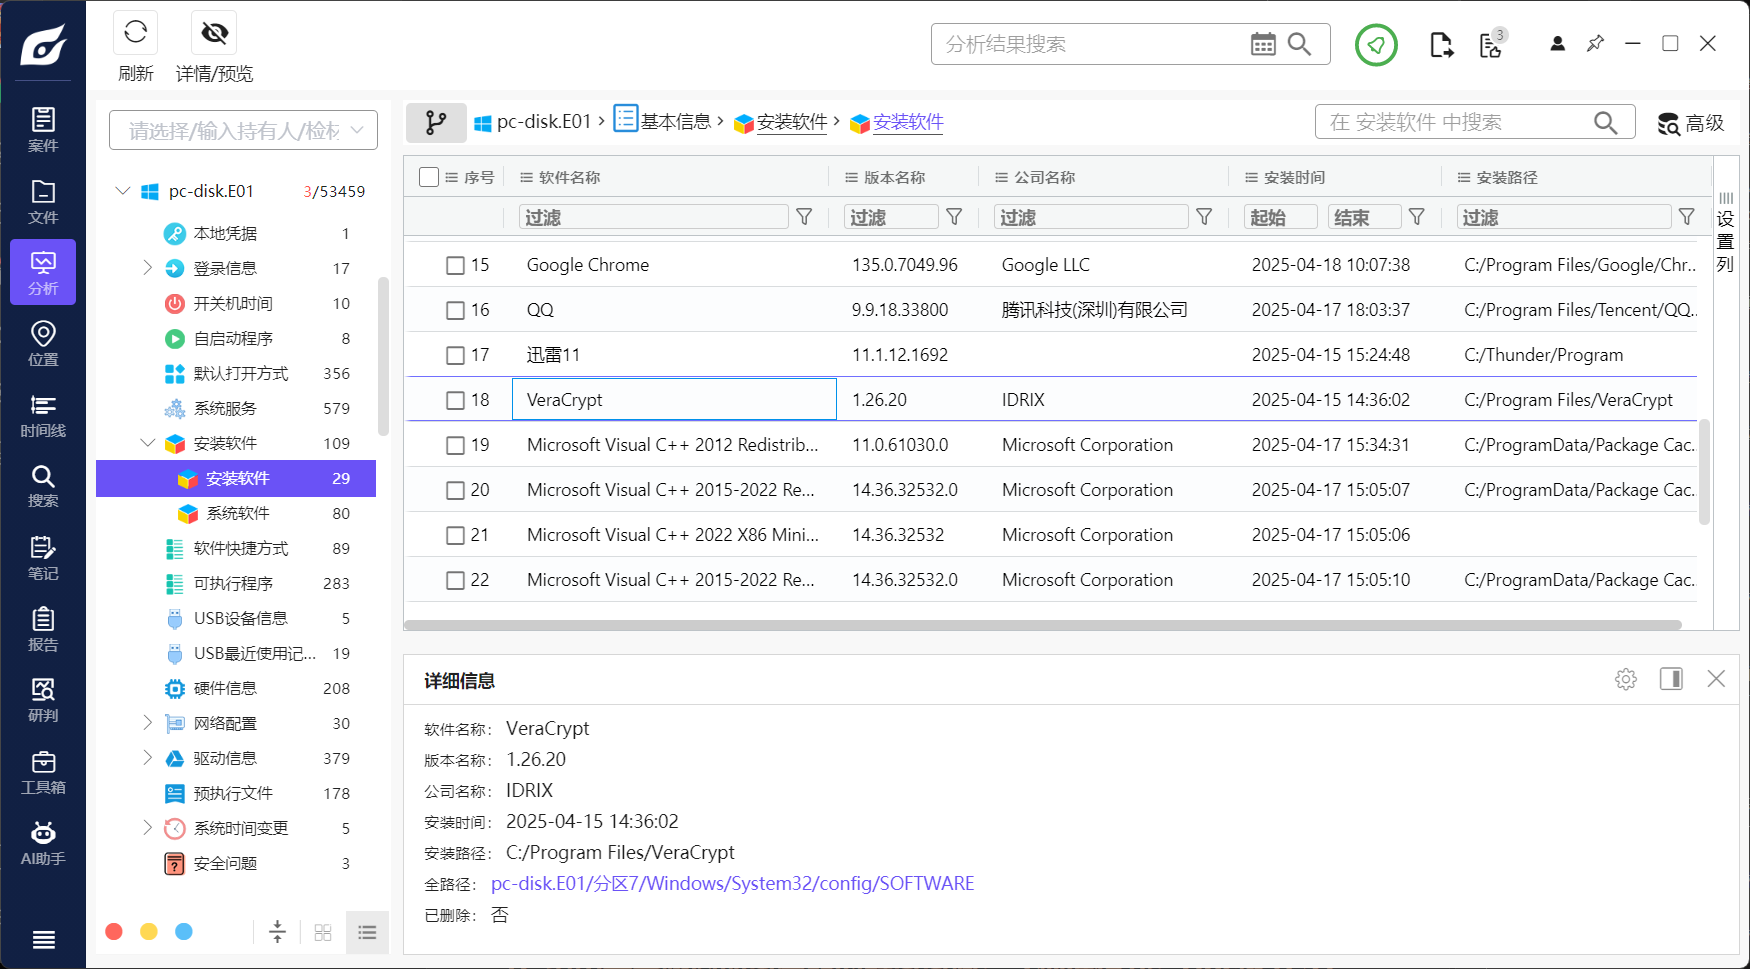Image resolution: width=1750 pixels, height=969 pixels.
Task: Tick the checkbox for row 16 QQ
Action: click(x=455, y=310)
